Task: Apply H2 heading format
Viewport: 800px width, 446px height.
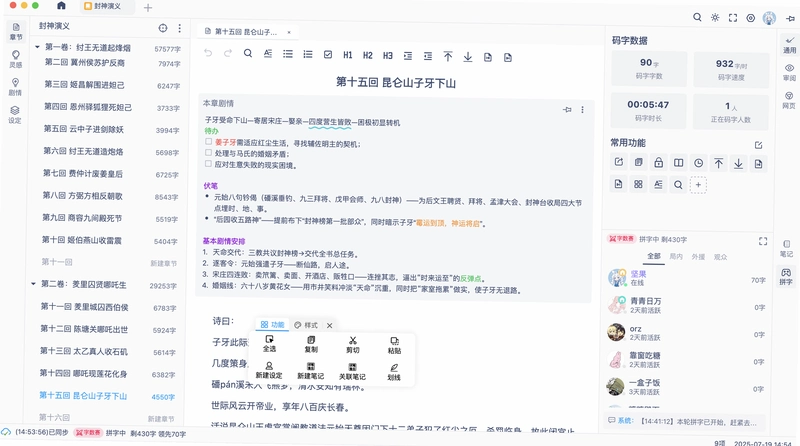Action: (x=368, y=56)
